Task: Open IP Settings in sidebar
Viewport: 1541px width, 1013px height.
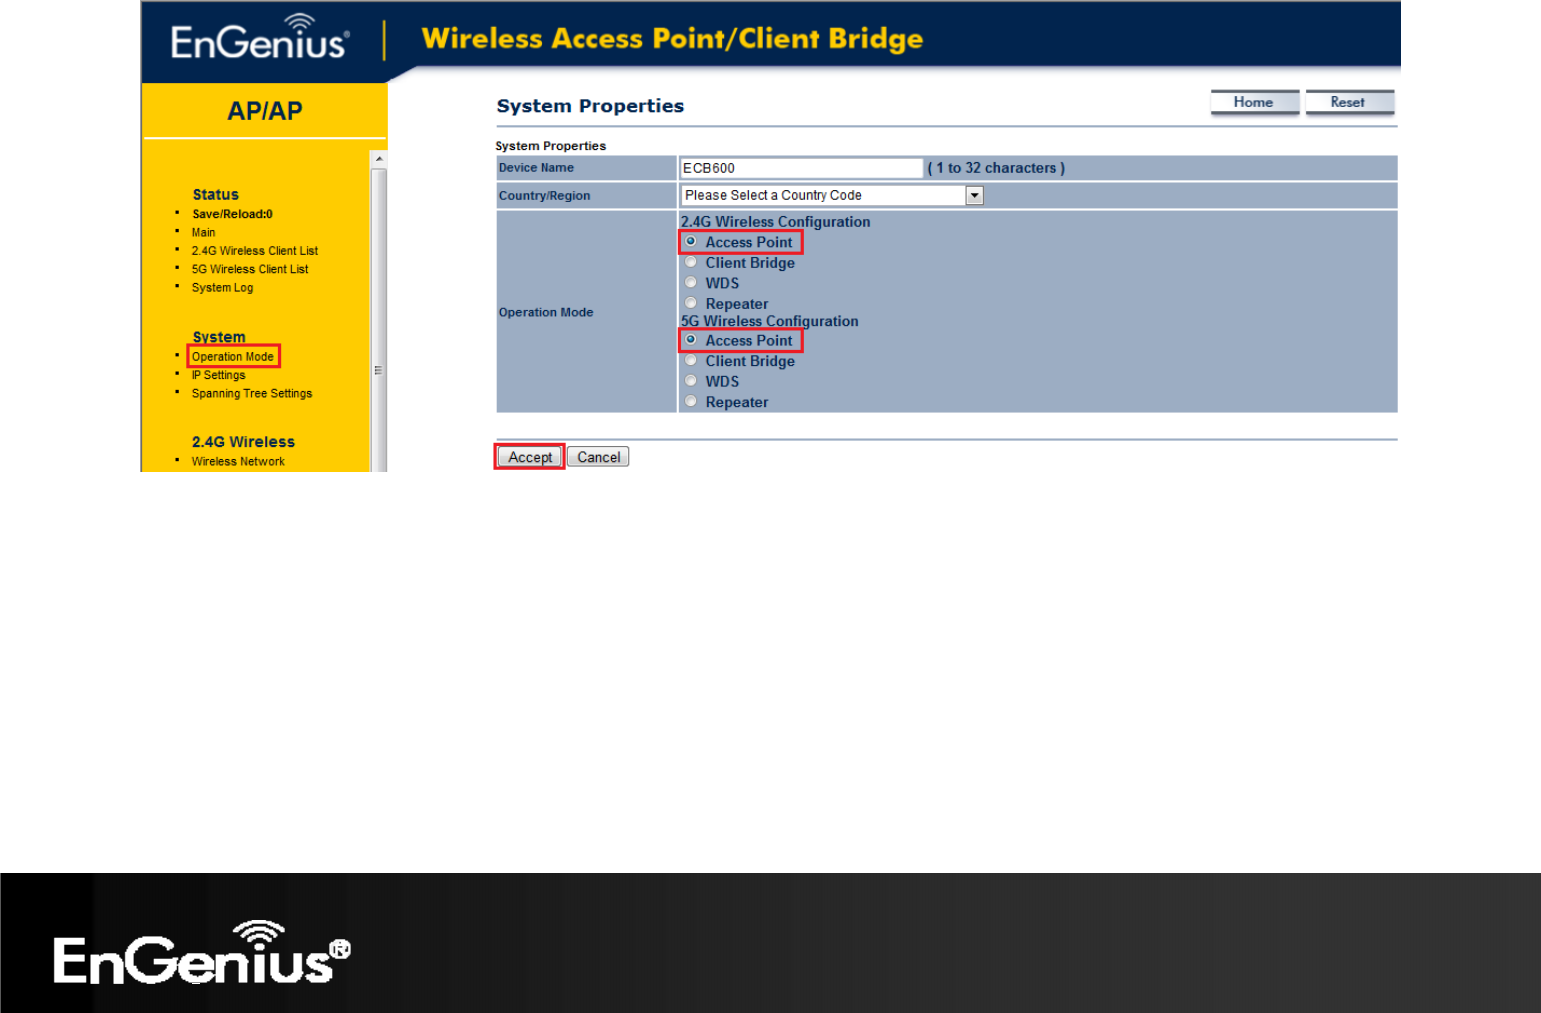Action: pos(219,375)
